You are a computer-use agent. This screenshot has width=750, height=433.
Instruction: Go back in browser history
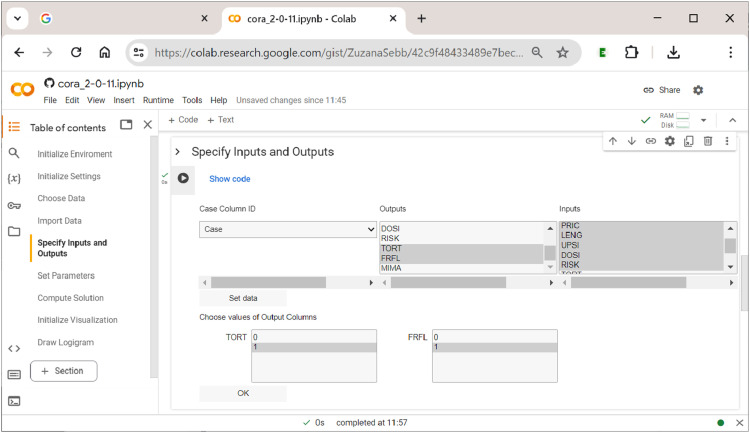(19, 52)
